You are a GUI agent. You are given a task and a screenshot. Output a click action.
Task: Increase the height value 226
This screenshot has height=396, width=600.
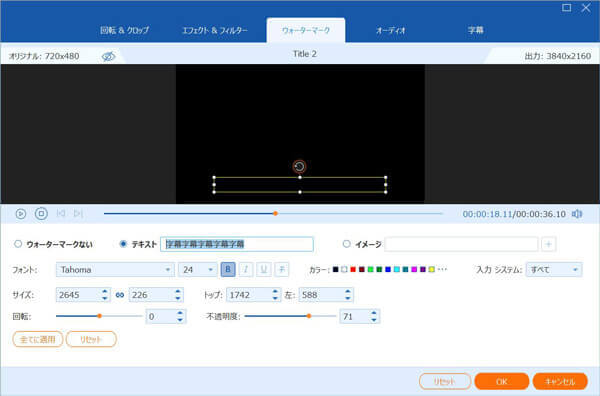(x=178, y=292)
